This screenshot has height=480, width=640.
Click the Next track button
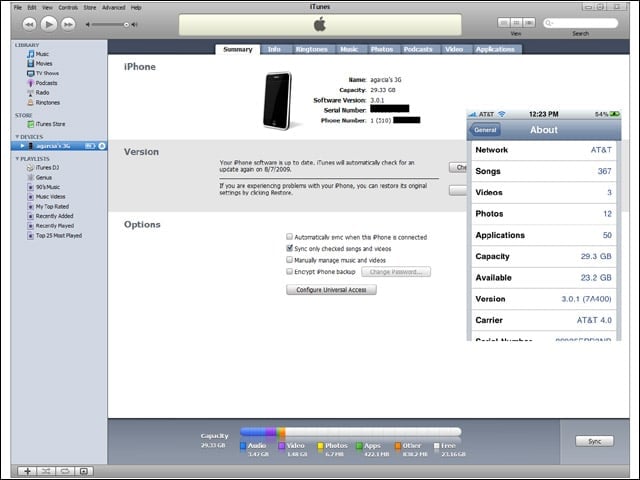pos(68,24)
